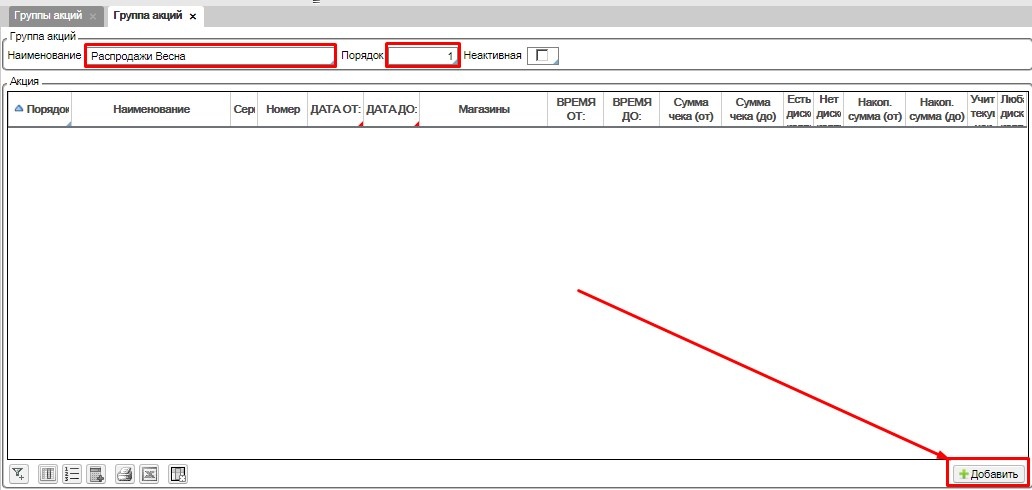This screenshot has width=1032, height=490.
Task: Print the table using the printer icon
Action: (124, 474)
